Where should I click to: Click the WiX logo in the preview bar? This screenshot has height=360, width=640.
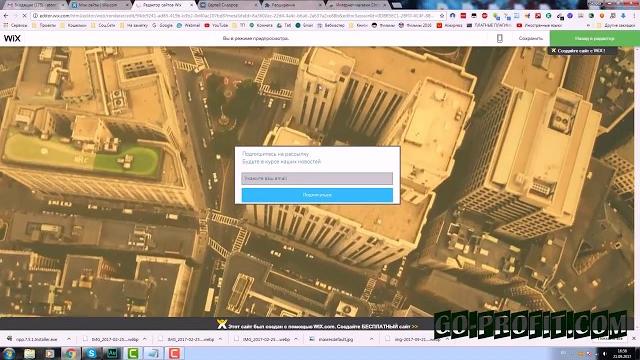tap(12, 38)
